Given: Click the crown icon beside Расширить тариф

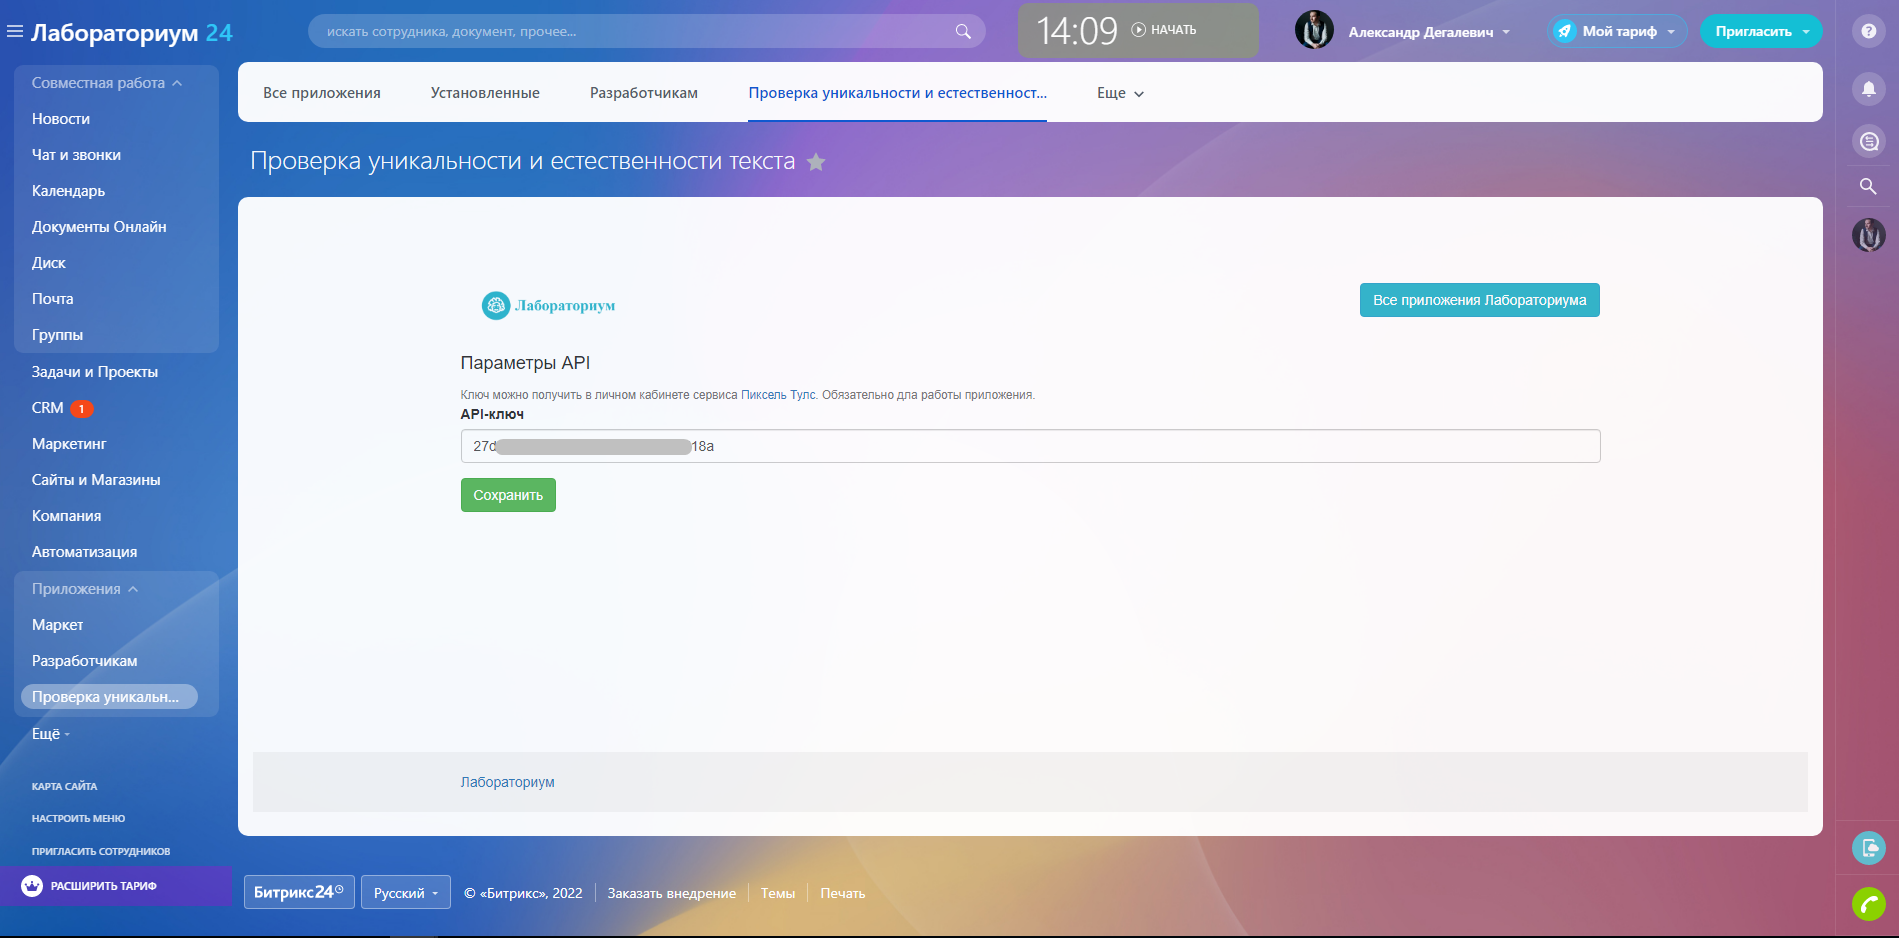Looking at the screenshot, I should (x=32, y=886).
